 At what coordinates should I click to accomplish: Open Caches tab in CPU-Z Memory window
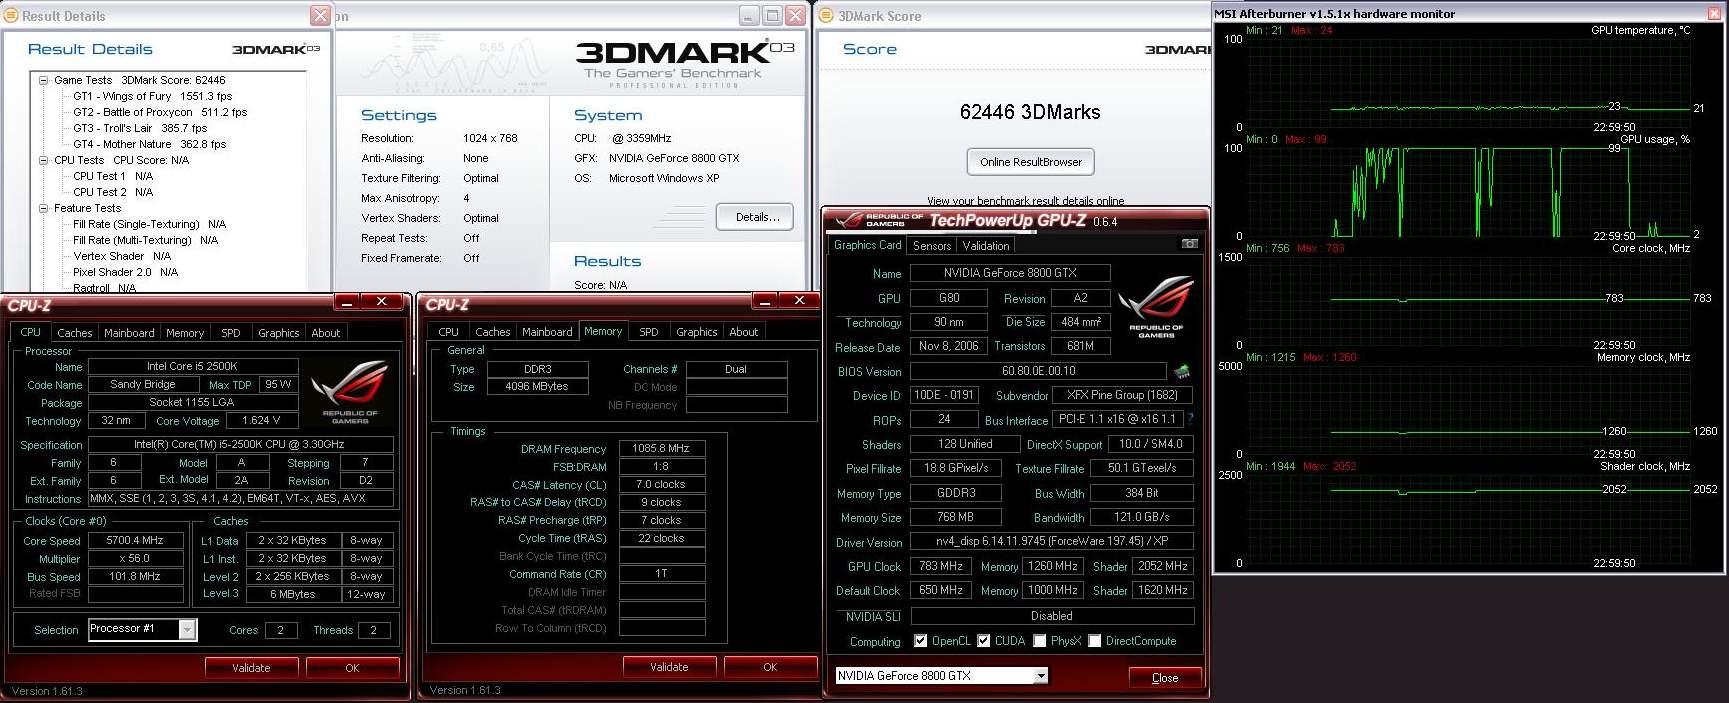[493, 332]
